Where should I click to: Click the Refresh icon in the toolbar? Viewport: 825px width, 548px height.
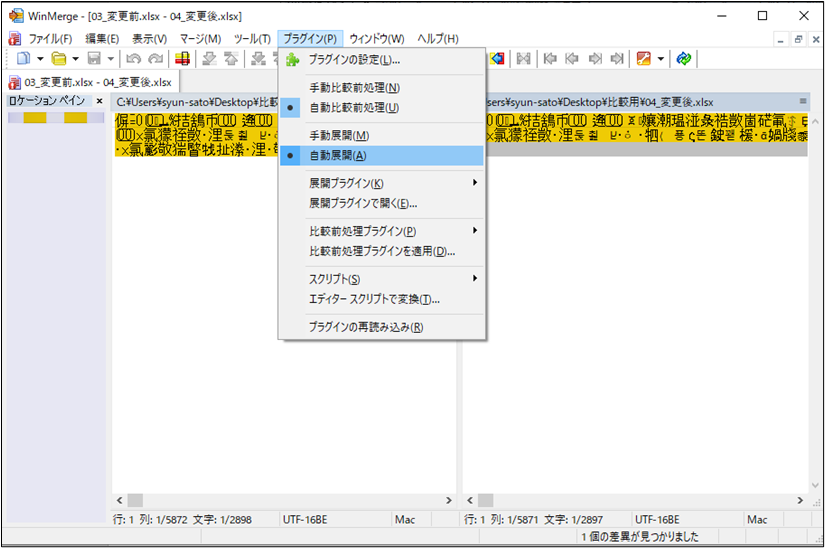pos(683,59)
